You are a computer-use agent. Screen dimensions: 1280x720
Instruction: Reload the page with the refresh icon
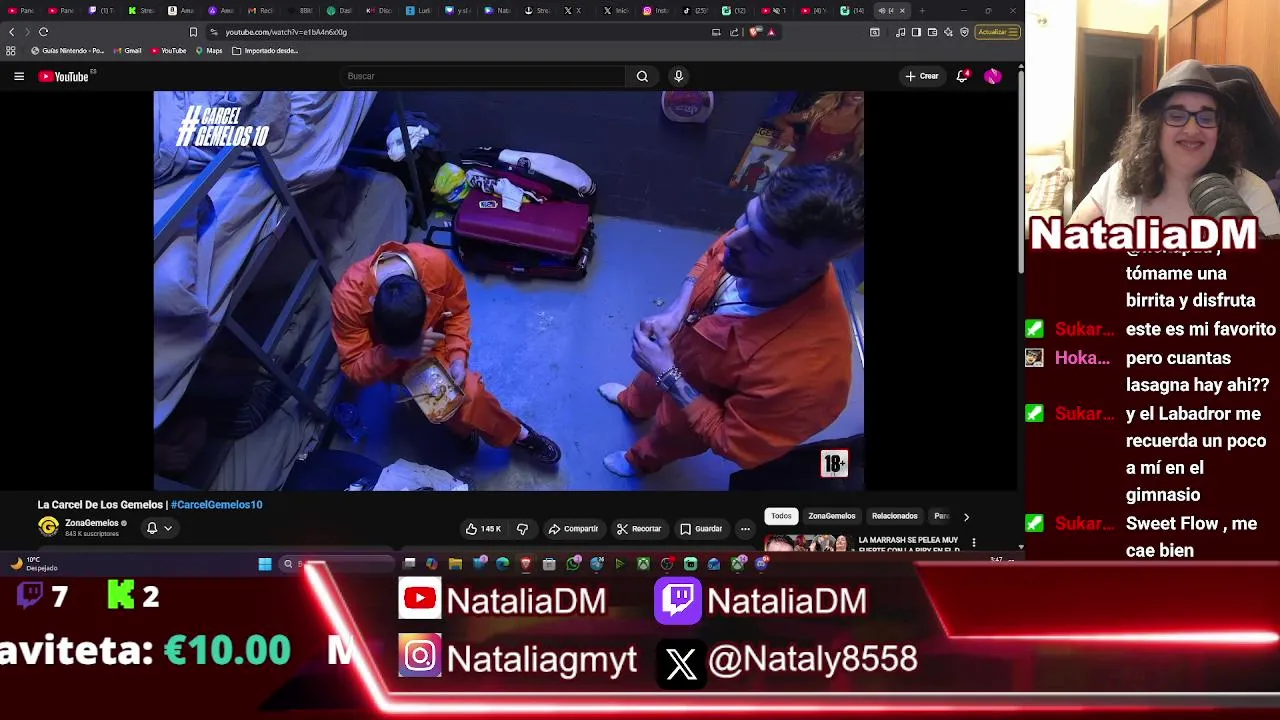pyautogui.click(x=43, y=32)
